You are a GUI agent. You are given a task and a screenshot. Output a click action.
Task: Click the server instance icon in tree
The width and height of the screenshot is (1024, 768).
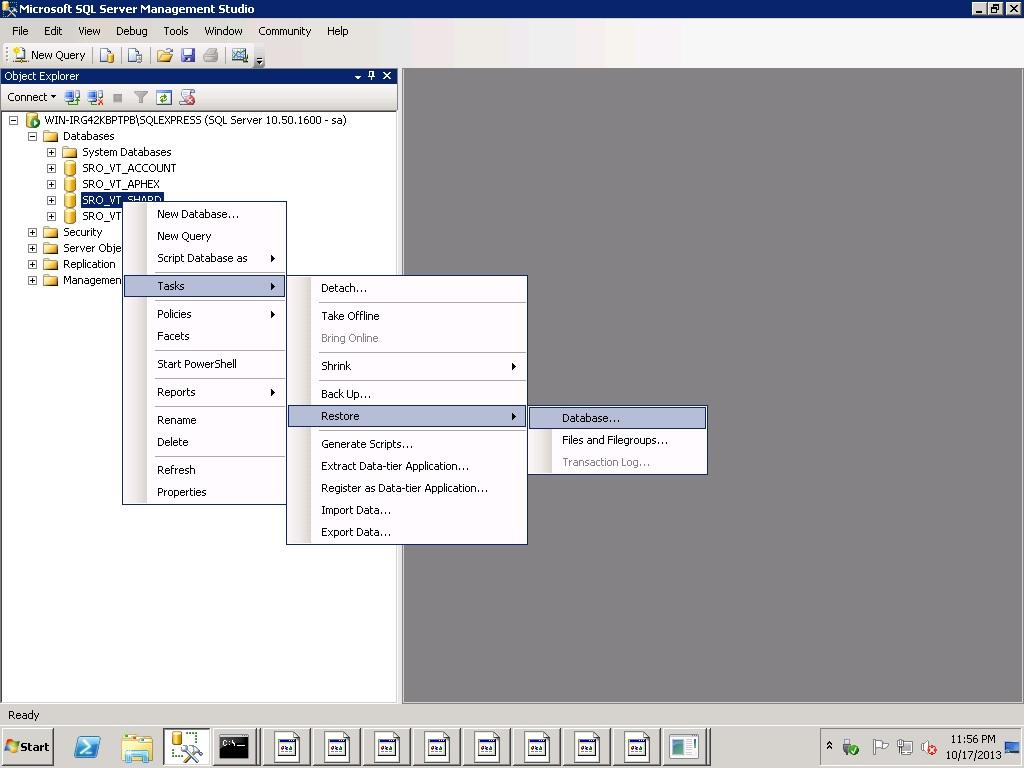tap(33, 120)
